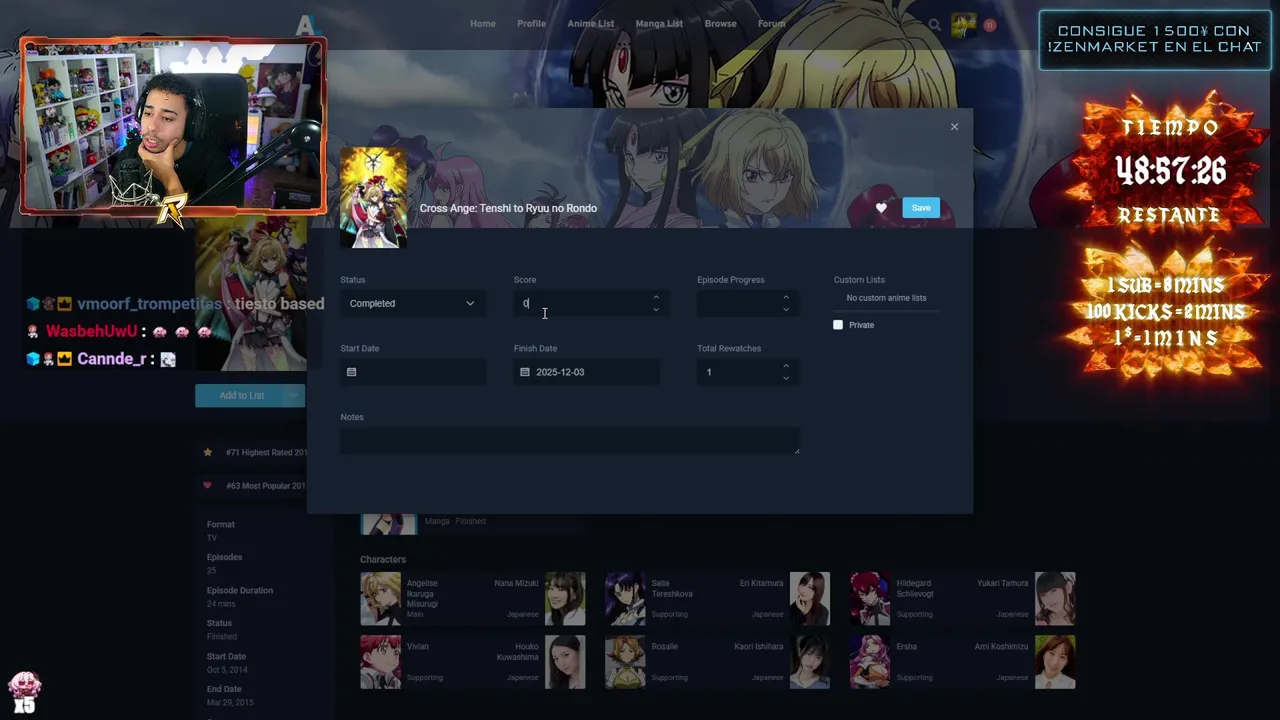The image size is (1280, 720).
Task: Open Manga List in the top navigation
Action: pyautogui.click(x=659, y=24)
